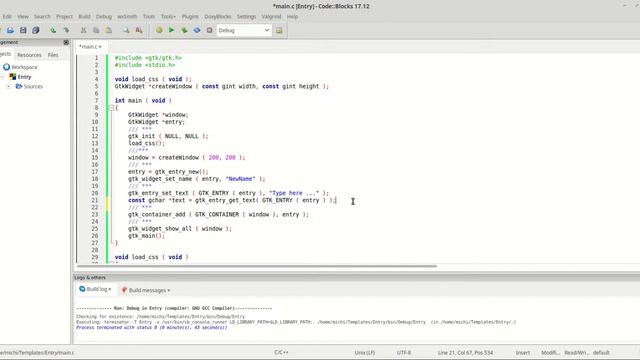Click the Line 21 position status entry
Viewport: 640px width, 360px height.
[465, 352]
